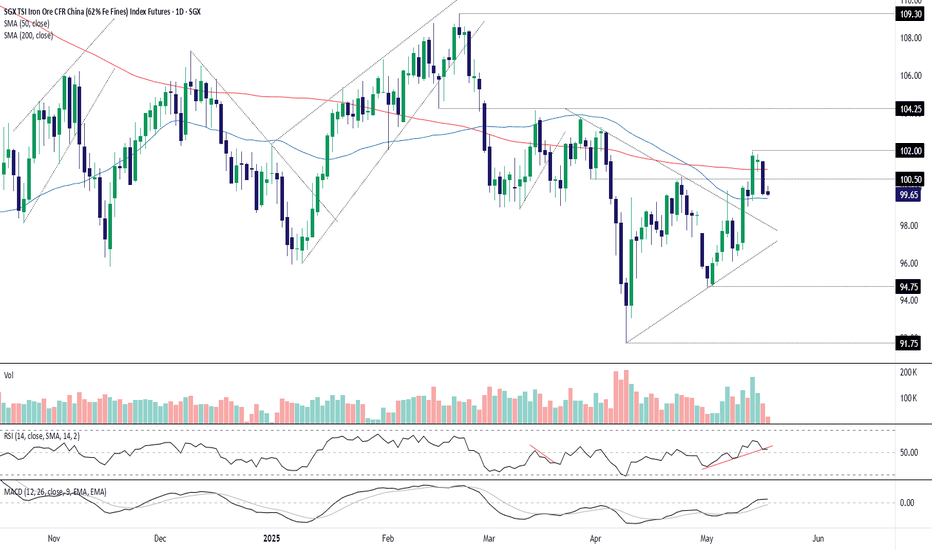The width and height of the screenshot is (932, 550).
Task: Select the Vol indicator label
Action: tap(9, 375)
